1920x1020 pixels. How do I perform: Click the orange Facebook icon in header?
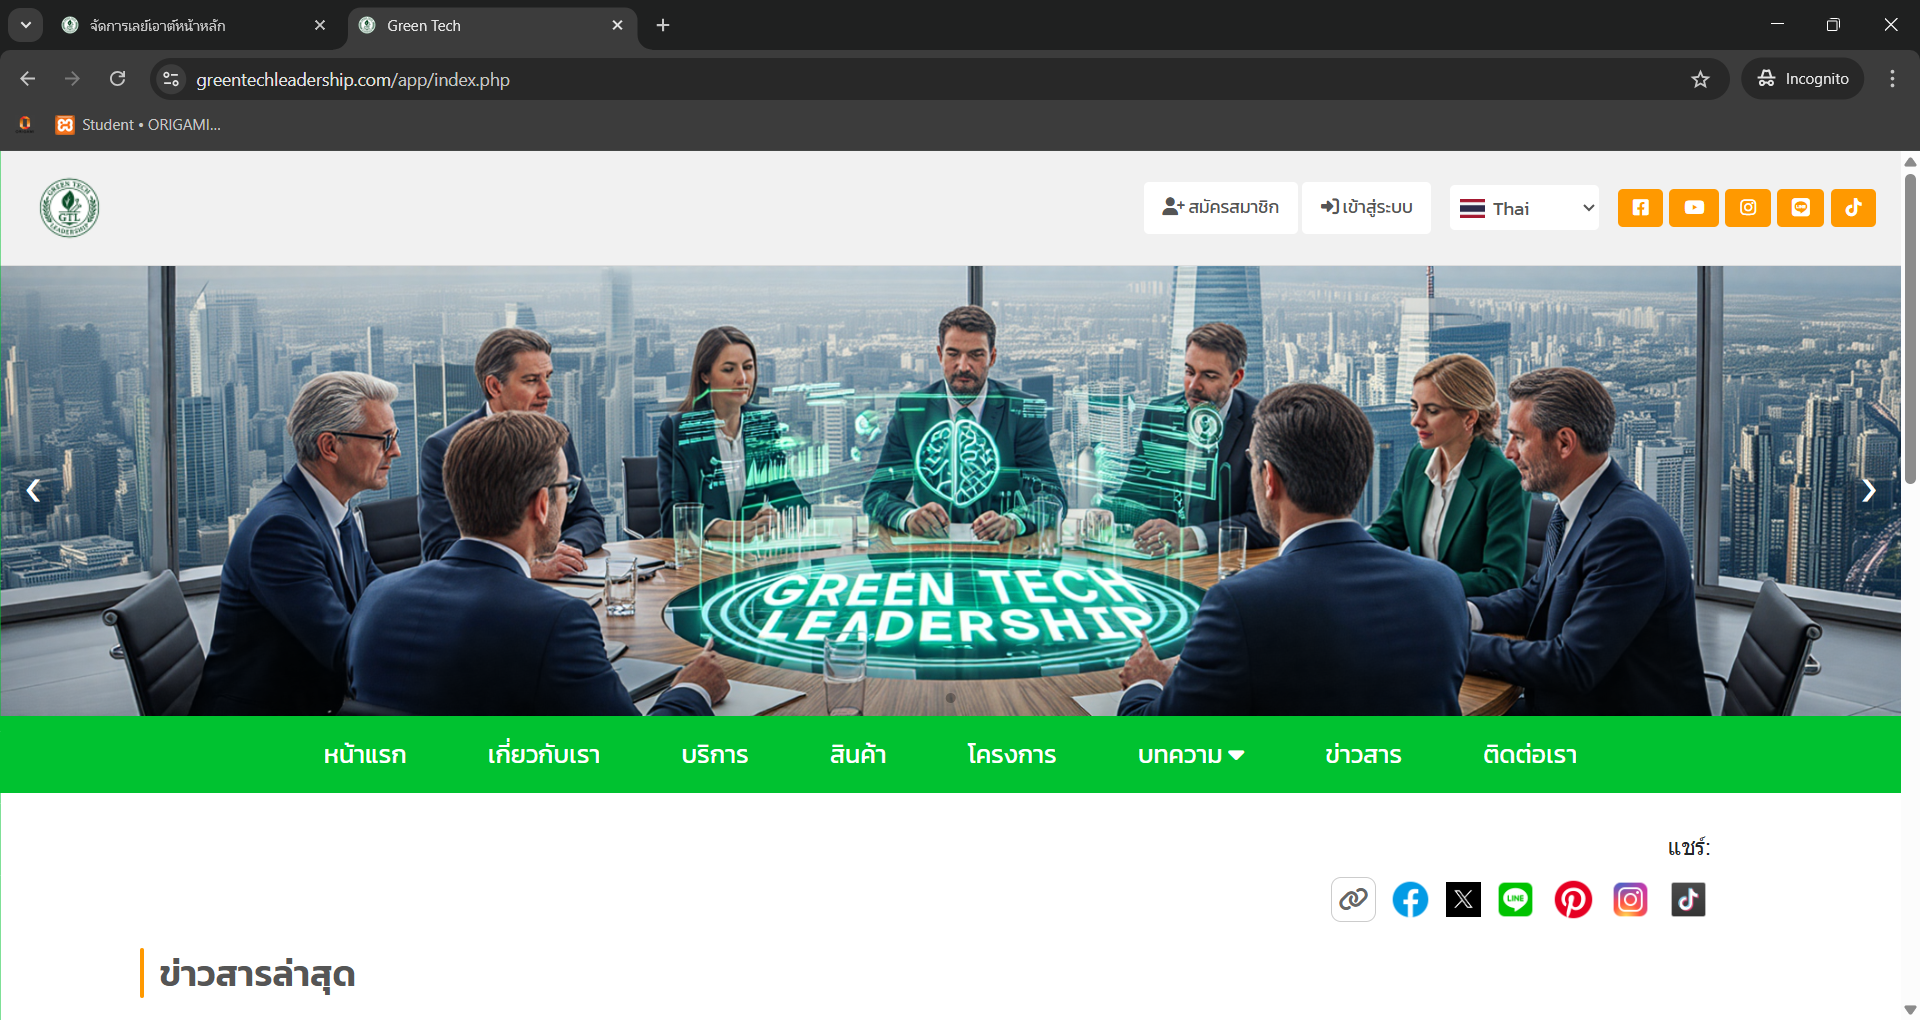coord(1640,208)
